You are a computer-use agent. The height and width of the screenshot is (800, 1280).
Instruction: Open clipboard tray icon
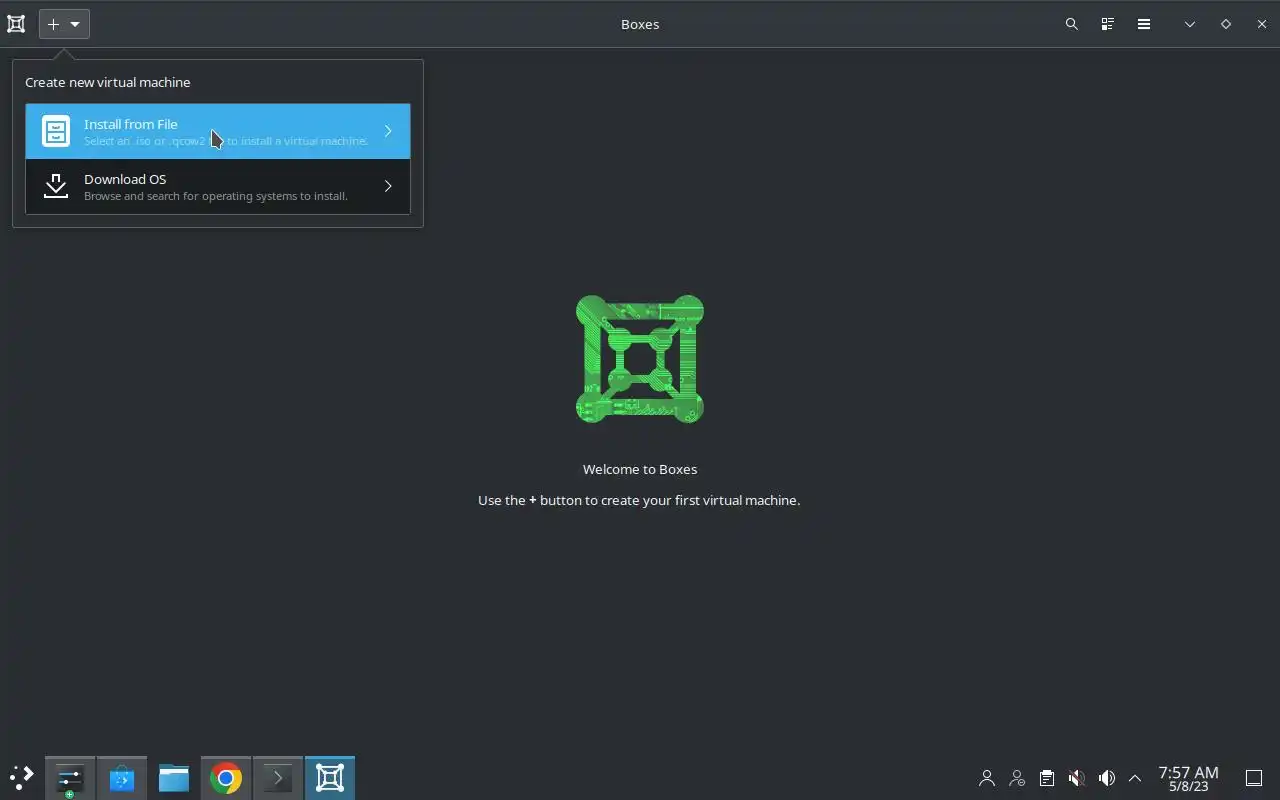[x=1047, y=778]
